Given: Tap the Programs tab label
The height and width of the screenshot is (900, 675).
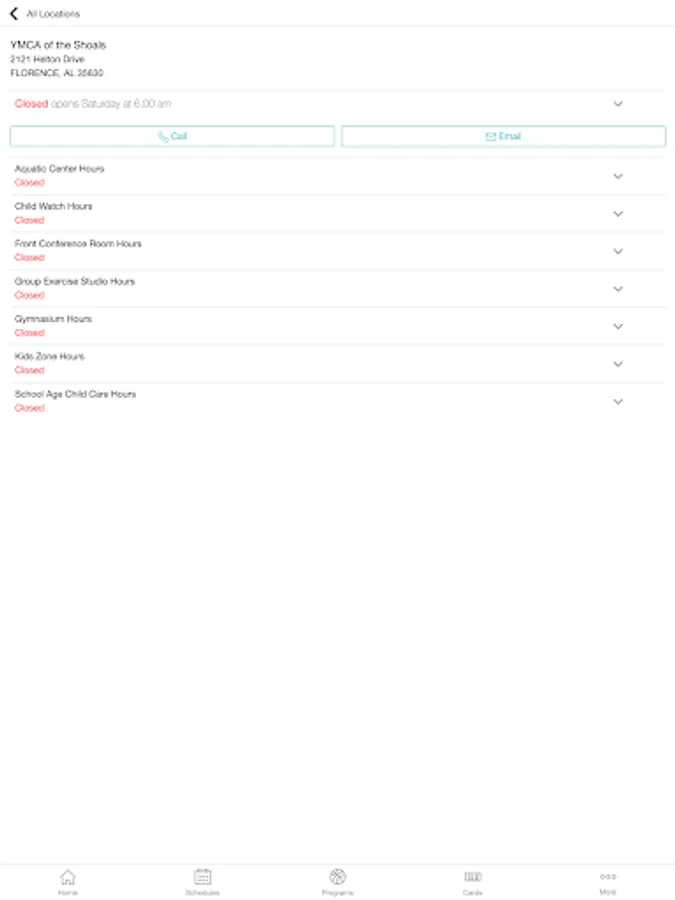Looking at the screenshot, I should [x=338, y=893].
